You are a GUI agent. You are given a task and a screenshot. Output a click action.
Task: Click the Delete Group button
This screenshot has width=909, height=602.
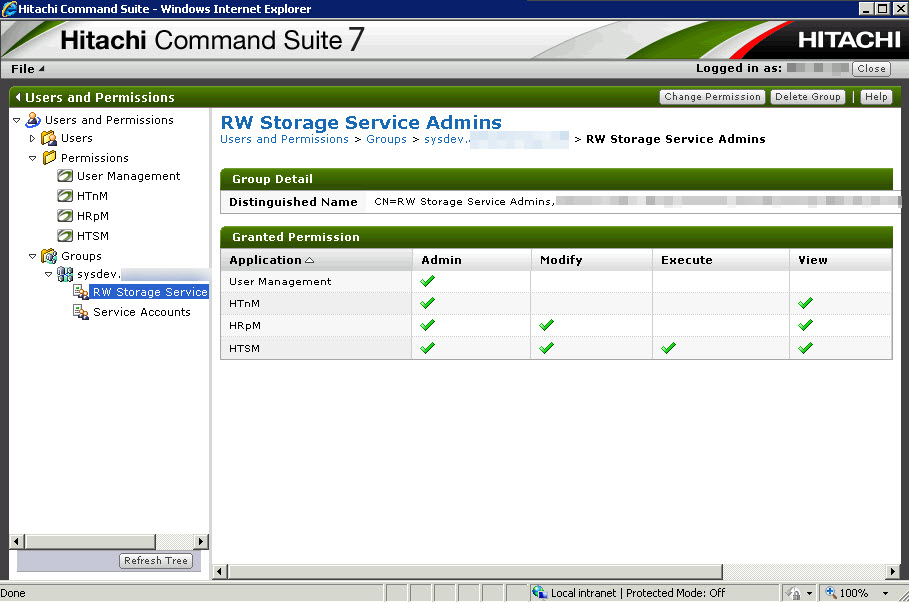[x=808, y=97]
